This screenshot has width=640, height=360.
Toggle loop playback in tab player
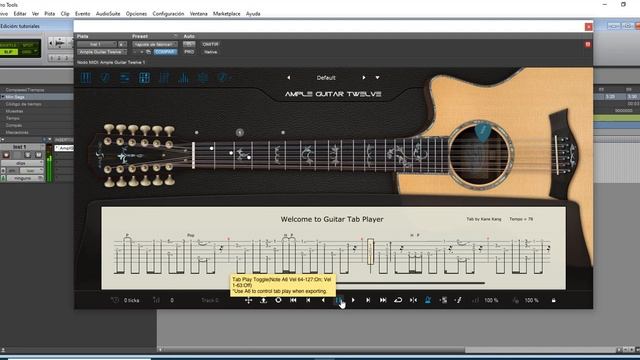coord(398,300)
